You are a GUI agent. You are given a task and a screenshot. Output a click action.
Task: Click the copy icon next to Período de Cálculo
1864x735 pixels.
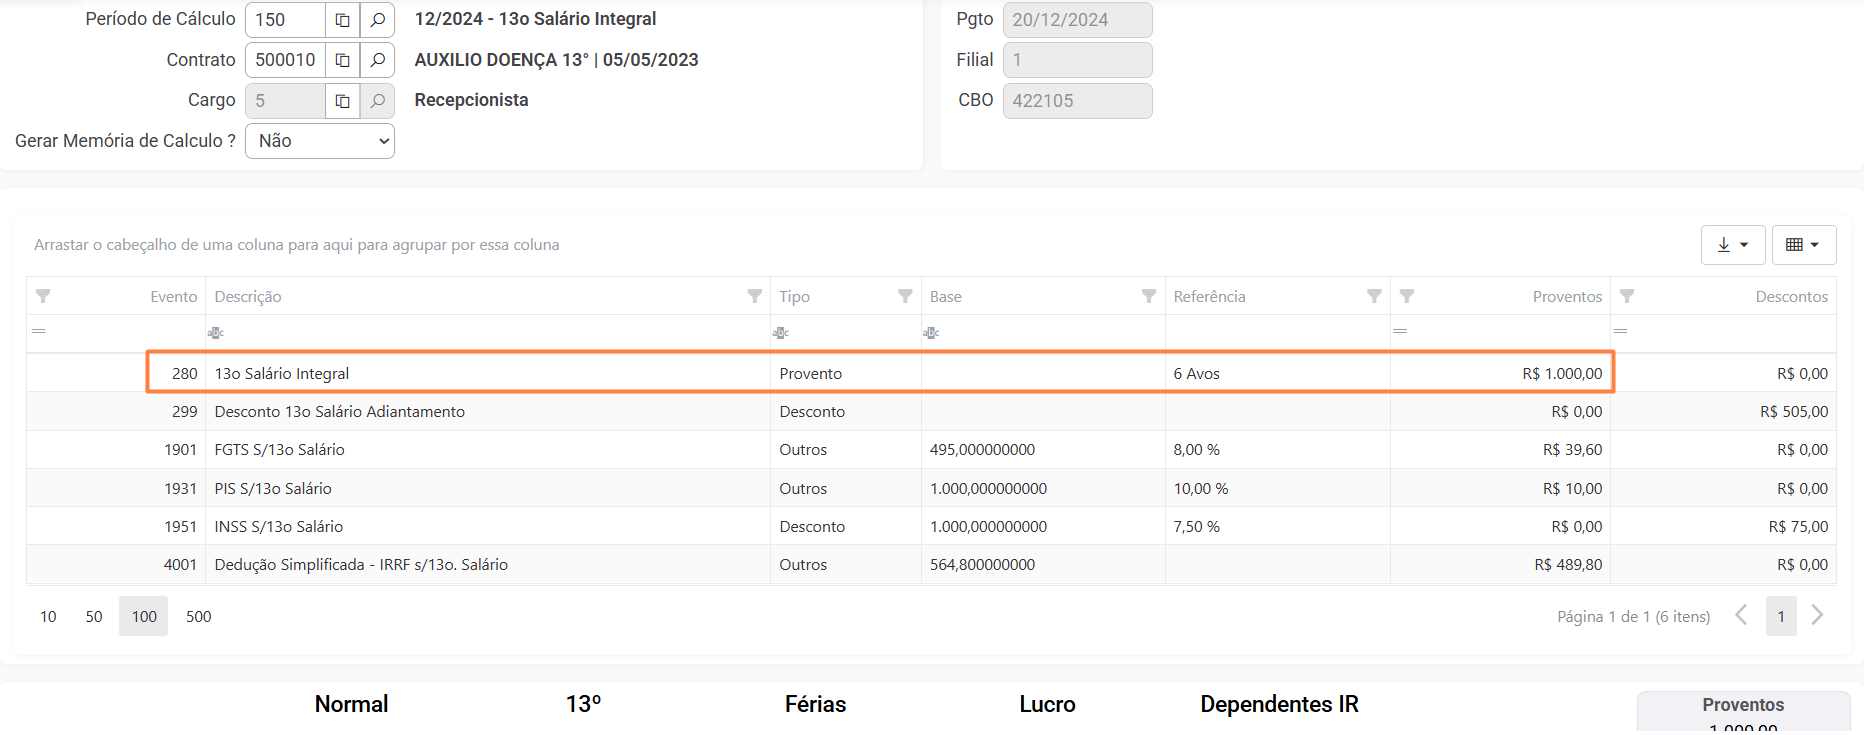click(342, 20)
